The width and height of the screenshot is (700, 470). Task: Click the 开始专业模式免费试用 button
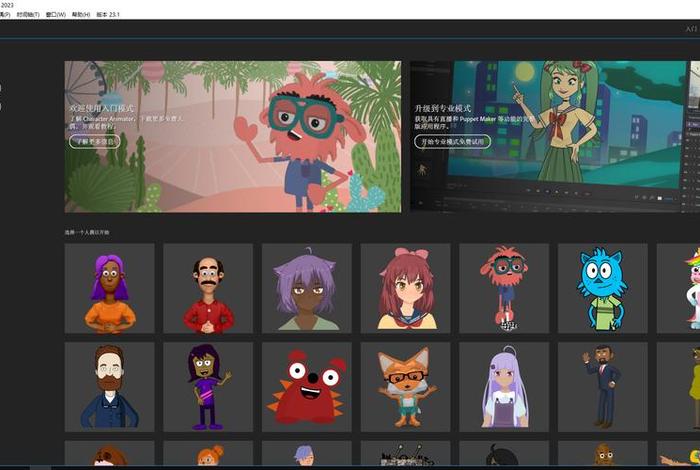click(452, 141)
